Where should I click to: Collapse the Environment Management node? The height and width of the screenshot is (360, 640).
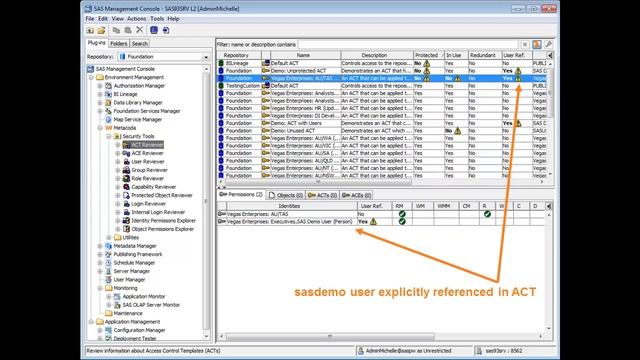(91, 77)
